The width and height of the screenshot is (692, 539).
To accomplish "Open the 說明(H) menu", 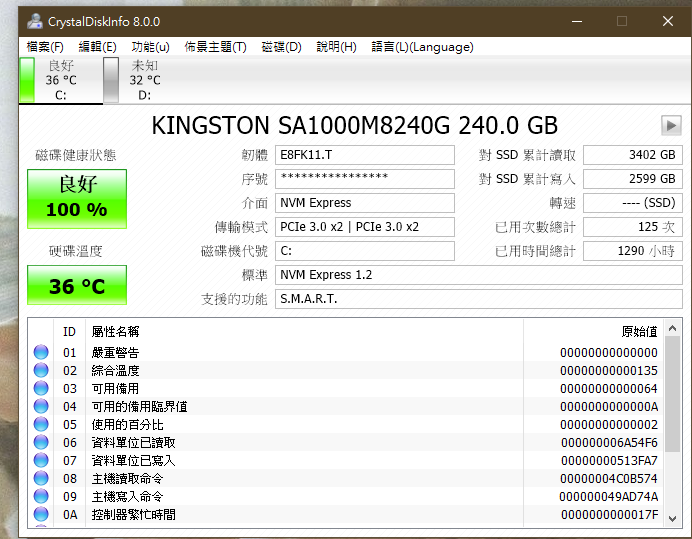I will pyautogui.click(x=336, y=46).
